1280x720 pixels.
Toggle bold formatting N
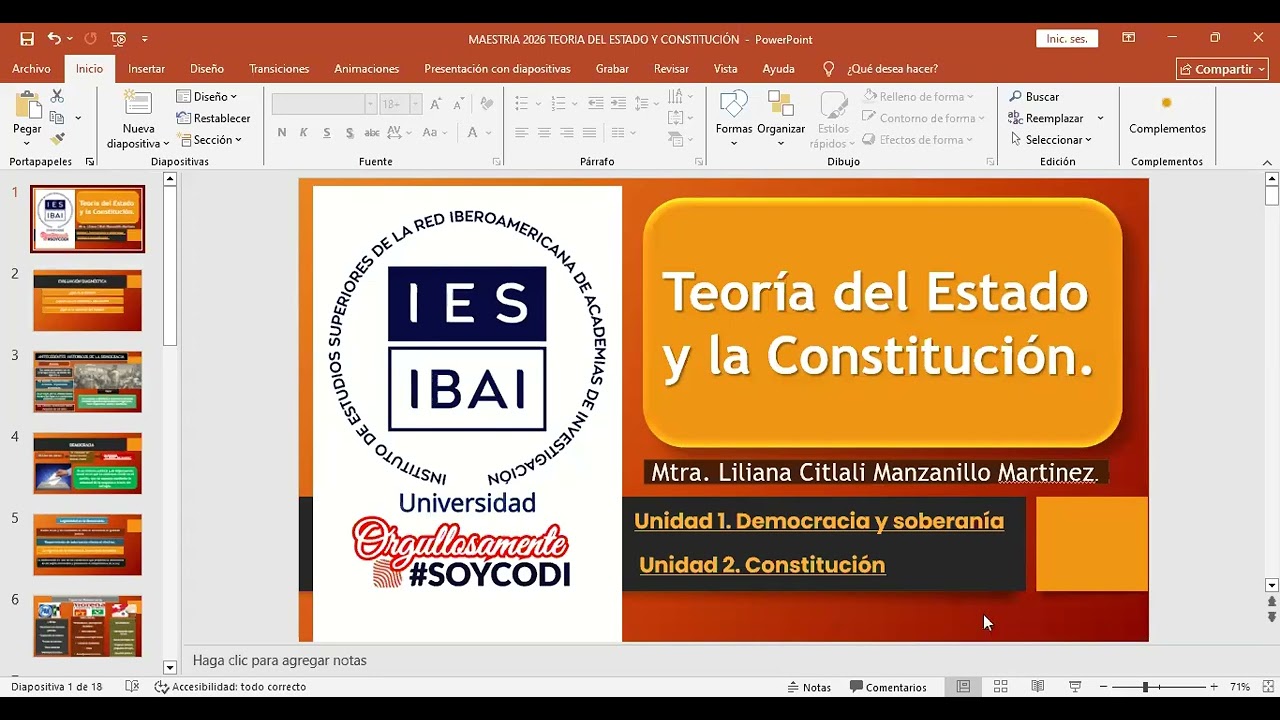(282, 132)
